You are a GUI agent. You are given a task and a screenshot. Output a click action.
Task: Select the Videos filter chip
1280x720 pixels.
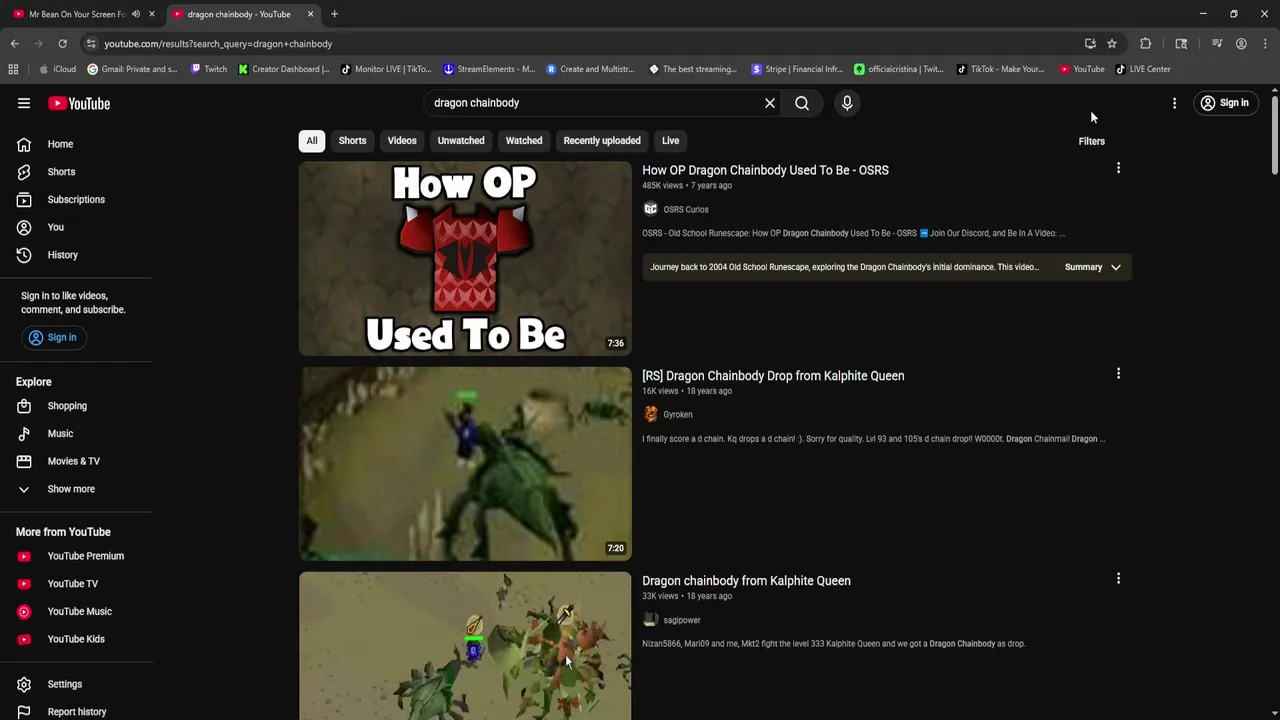point(402,141)
